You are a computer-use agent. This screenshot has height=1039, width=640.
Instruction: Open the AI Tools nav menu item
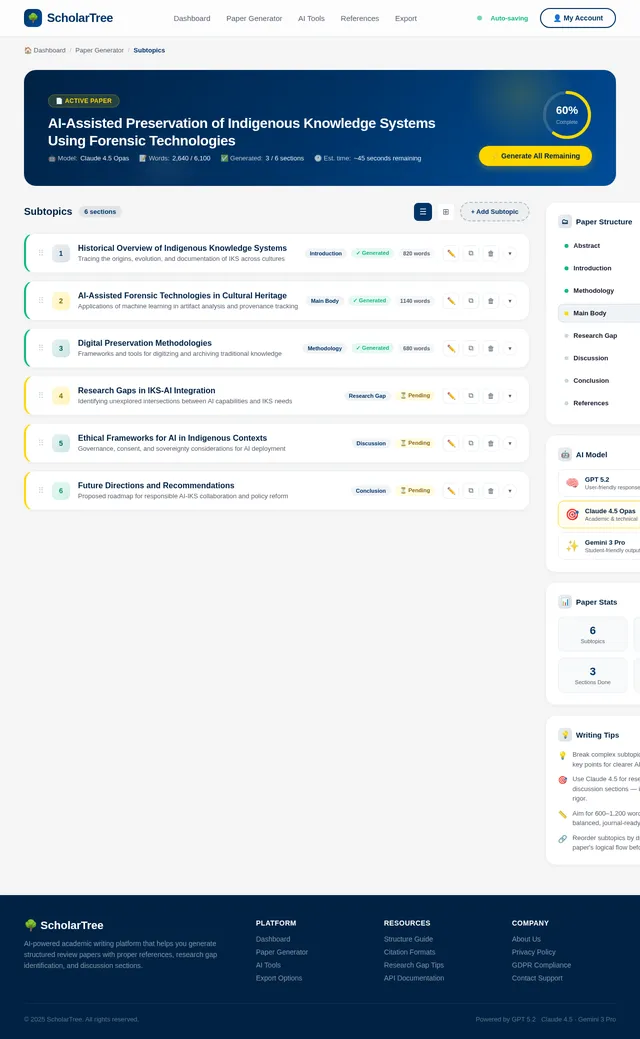click(311, 18)
